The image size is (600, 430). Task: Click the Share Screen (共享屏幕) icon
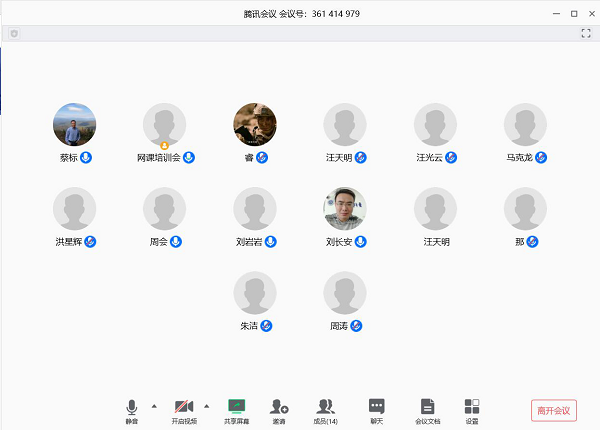237,407
